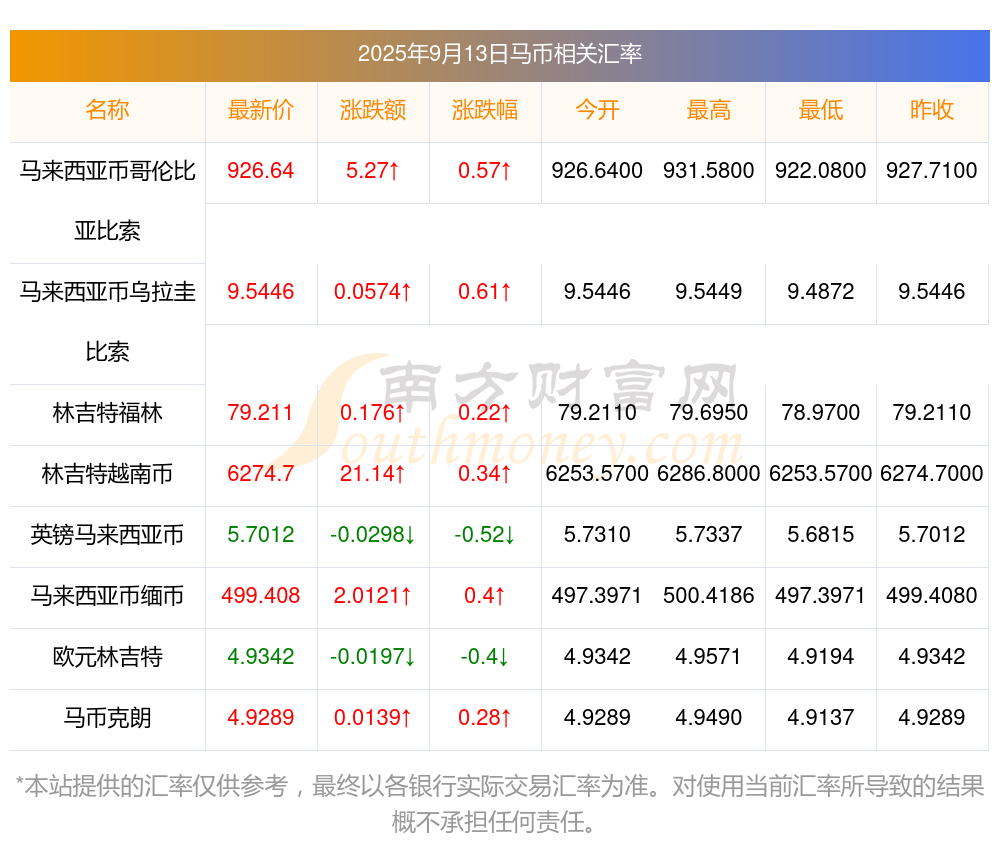Select the latest price 926.64
1000x853 pixels.
click(x=260, y=171)
